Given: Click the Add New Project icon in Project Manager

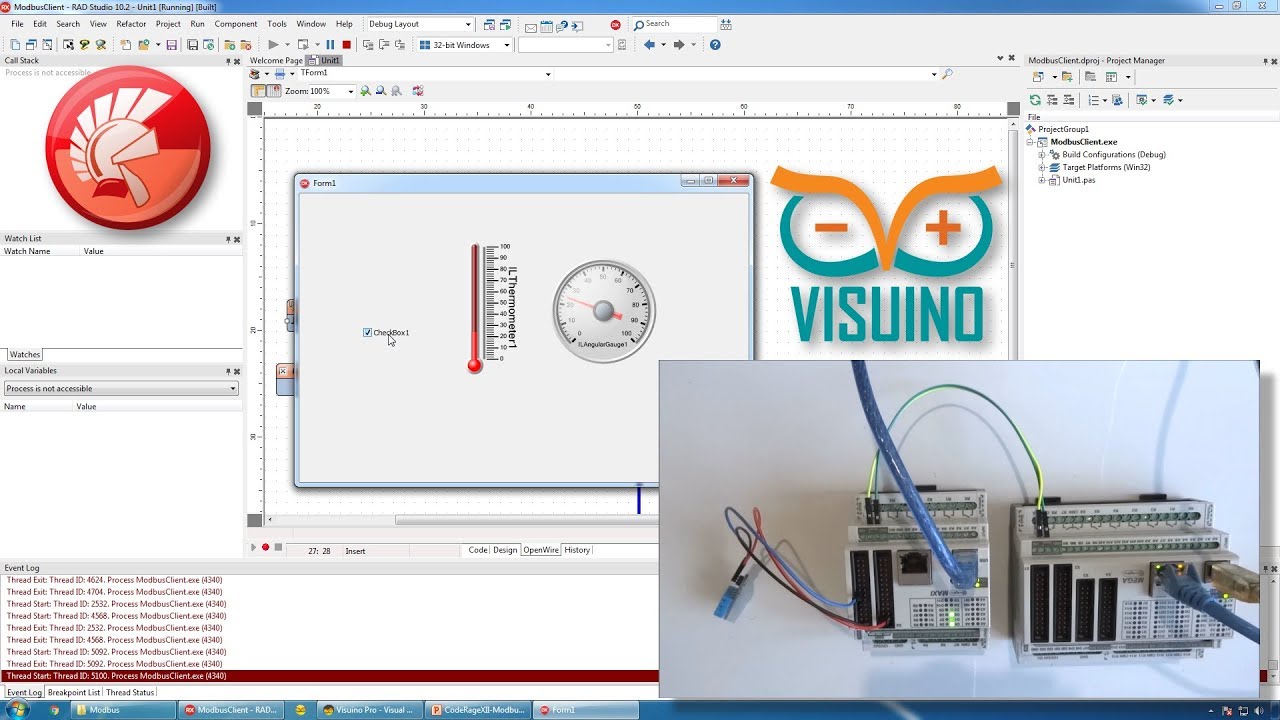Looking at the screenshot, I should 1039,77.
